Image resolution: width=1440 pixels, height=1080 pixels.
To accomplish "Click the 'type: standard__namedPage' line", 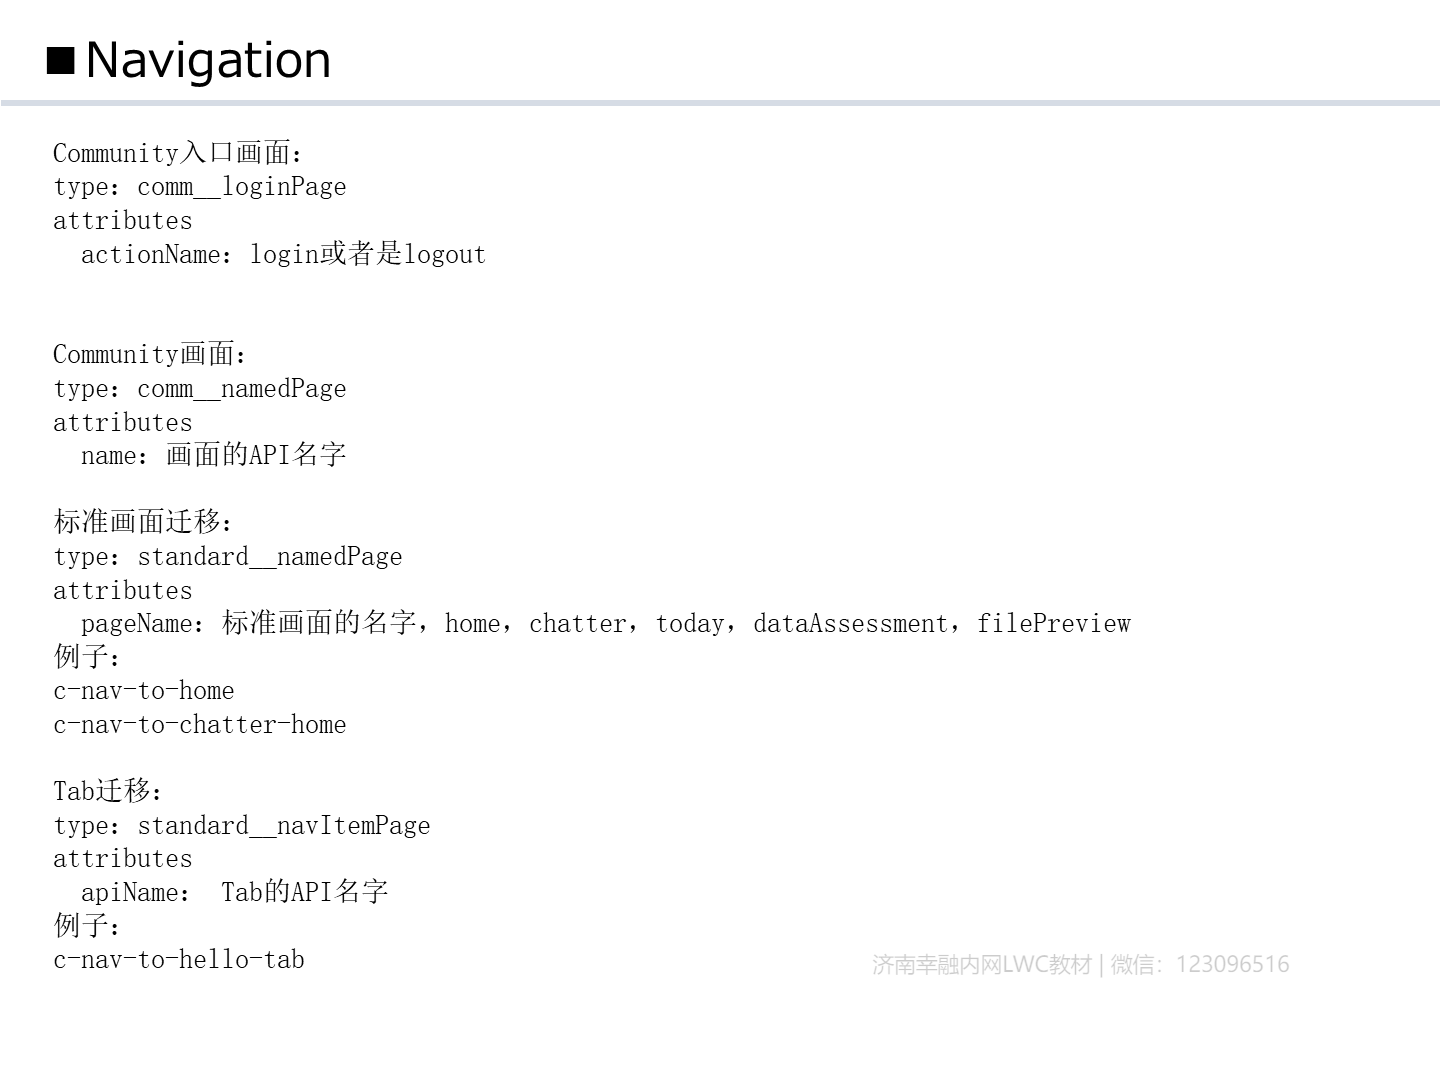I will click(228, 557).
